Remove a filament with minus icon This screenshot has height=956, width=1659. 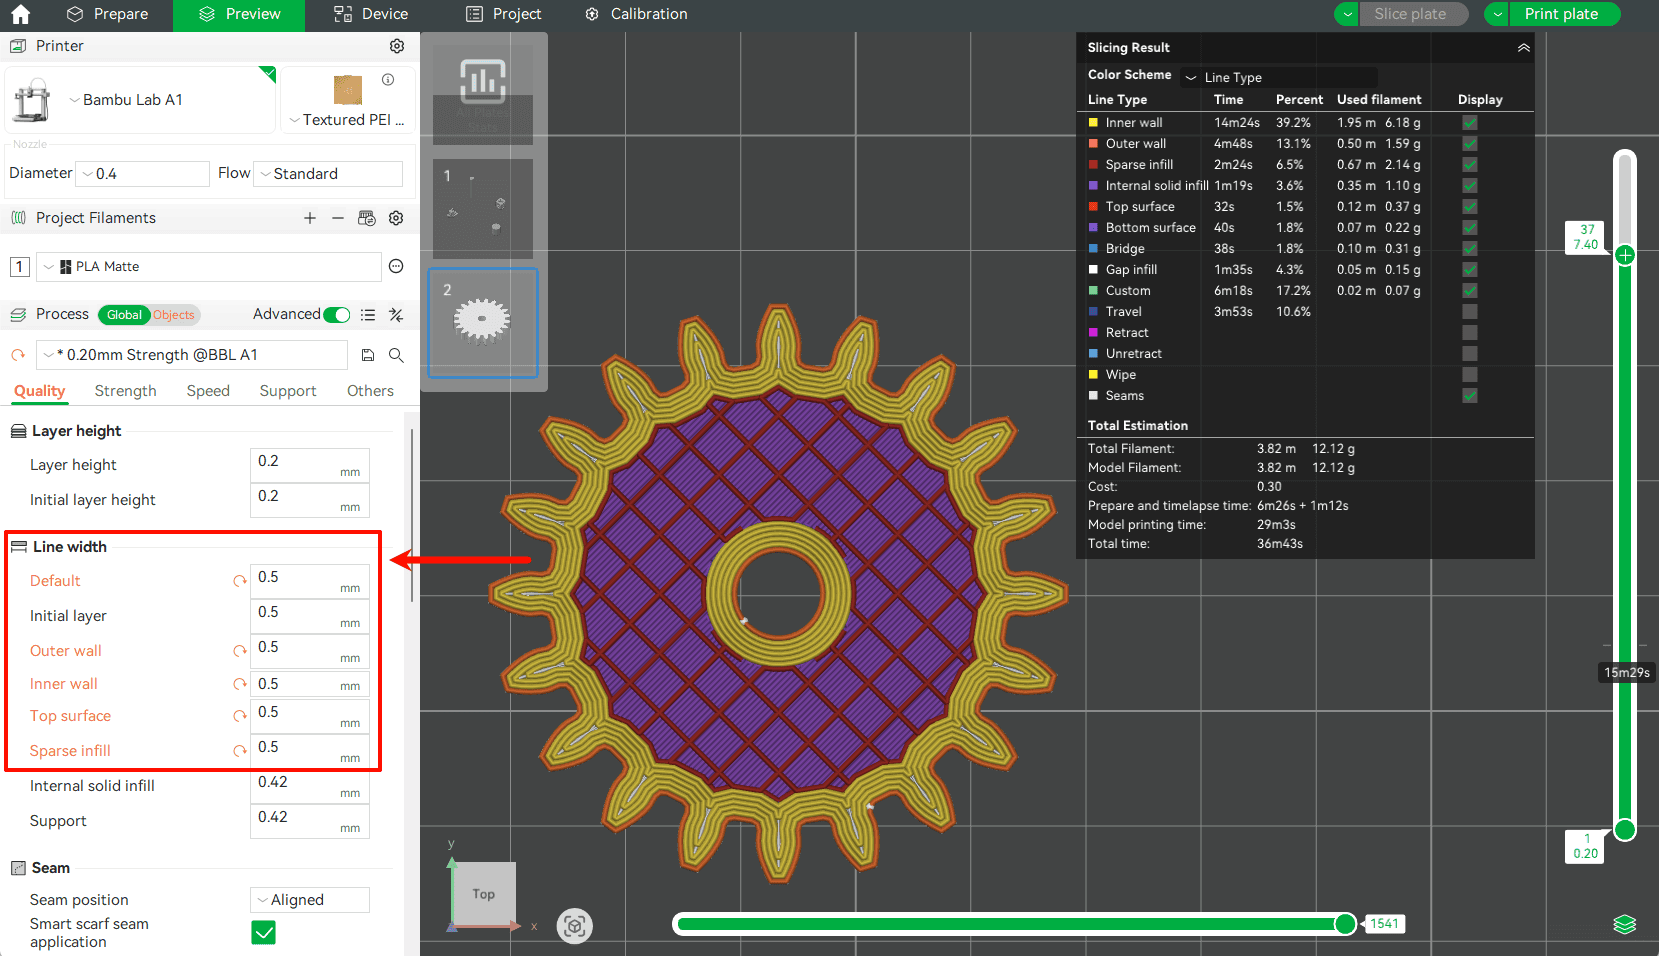tap(338, 218)
